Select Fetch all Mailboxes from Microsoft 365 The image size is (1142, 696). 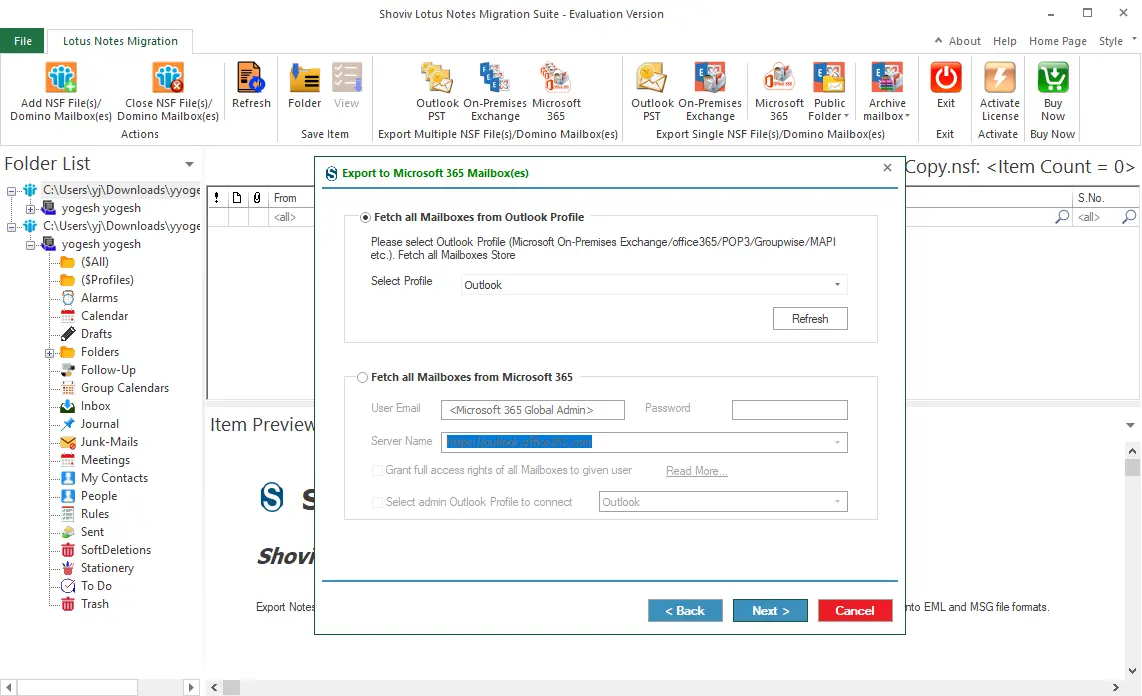(363, 377)
